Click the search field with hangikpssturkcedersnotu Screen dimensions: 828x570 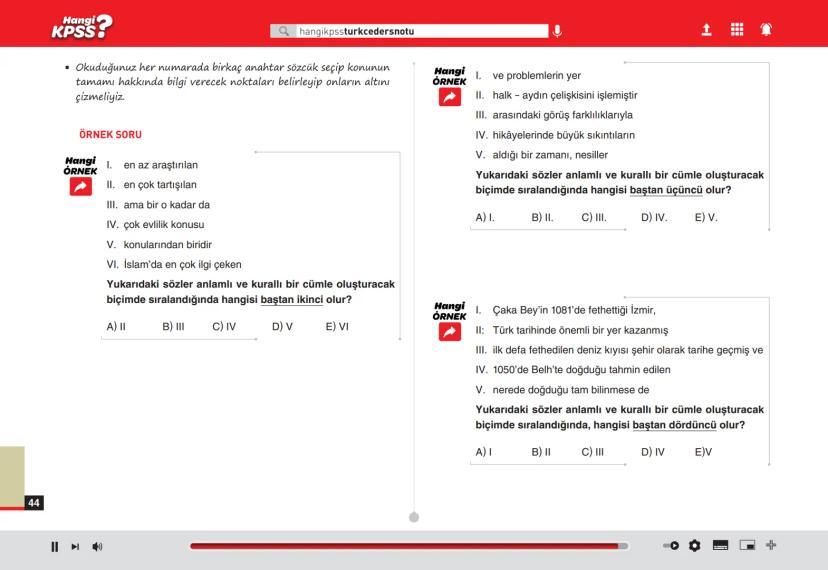point(418,32)
